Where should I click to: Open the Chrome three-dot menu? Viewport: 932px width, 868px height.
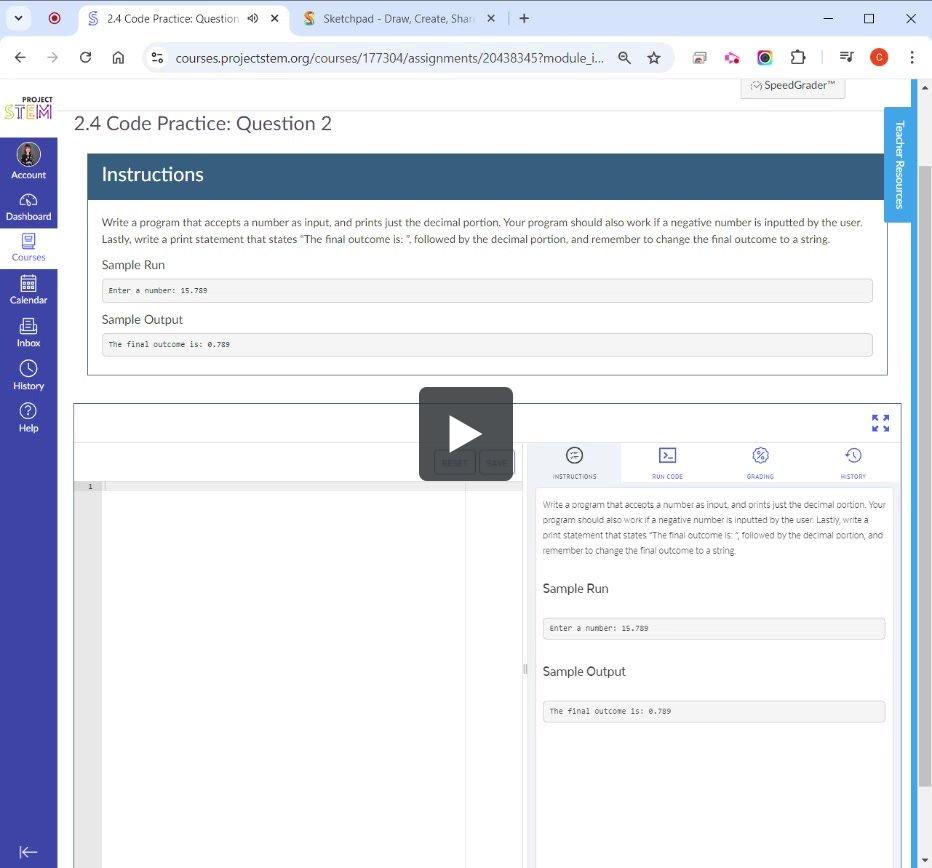[x=912, y=57]
